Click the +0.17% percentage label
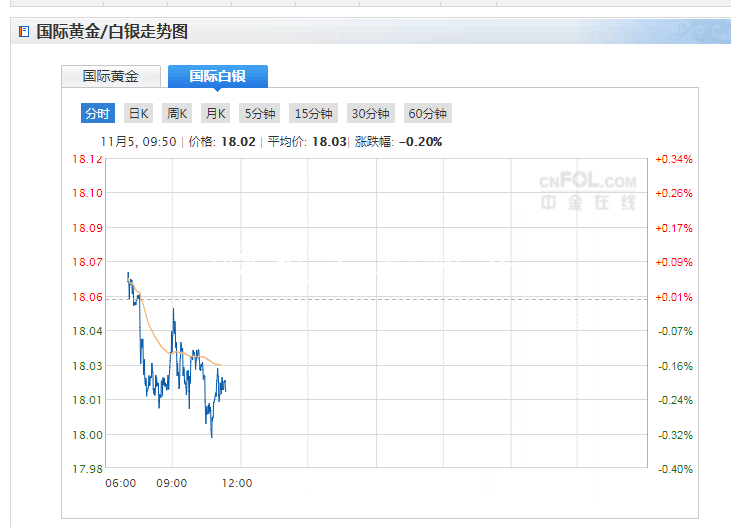 coord(674,228)
